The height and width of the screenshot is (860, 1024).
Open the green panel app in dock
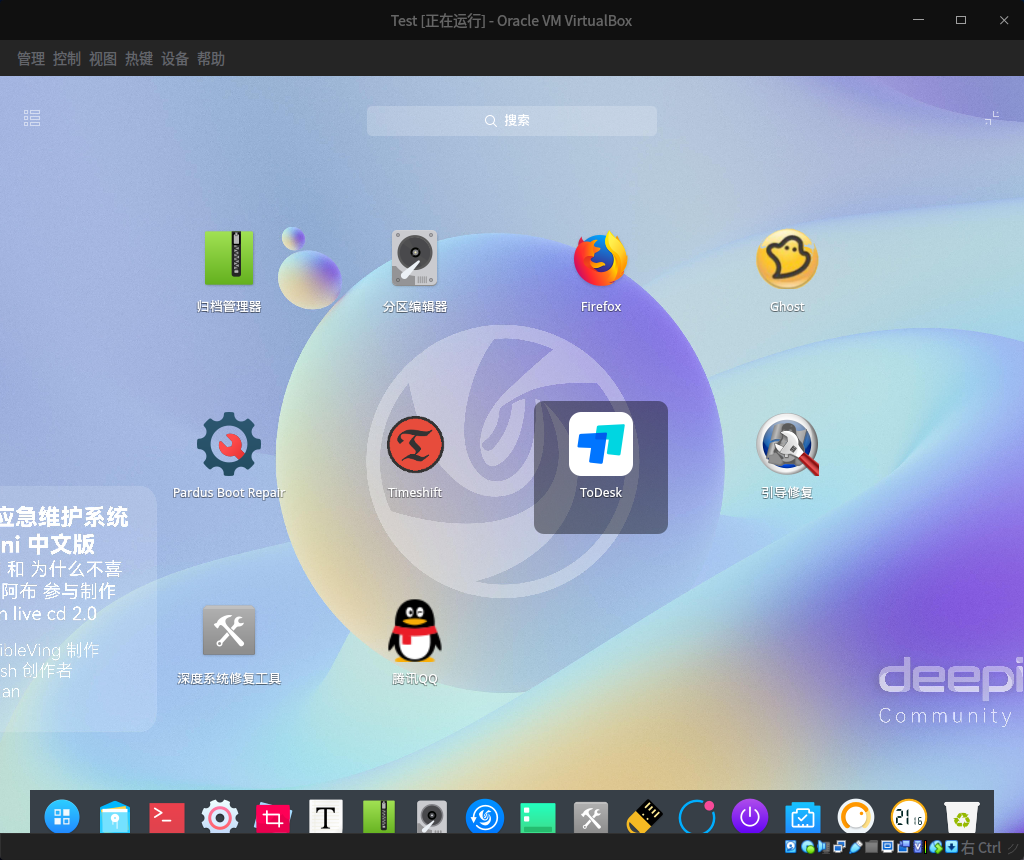click(537, 817)
